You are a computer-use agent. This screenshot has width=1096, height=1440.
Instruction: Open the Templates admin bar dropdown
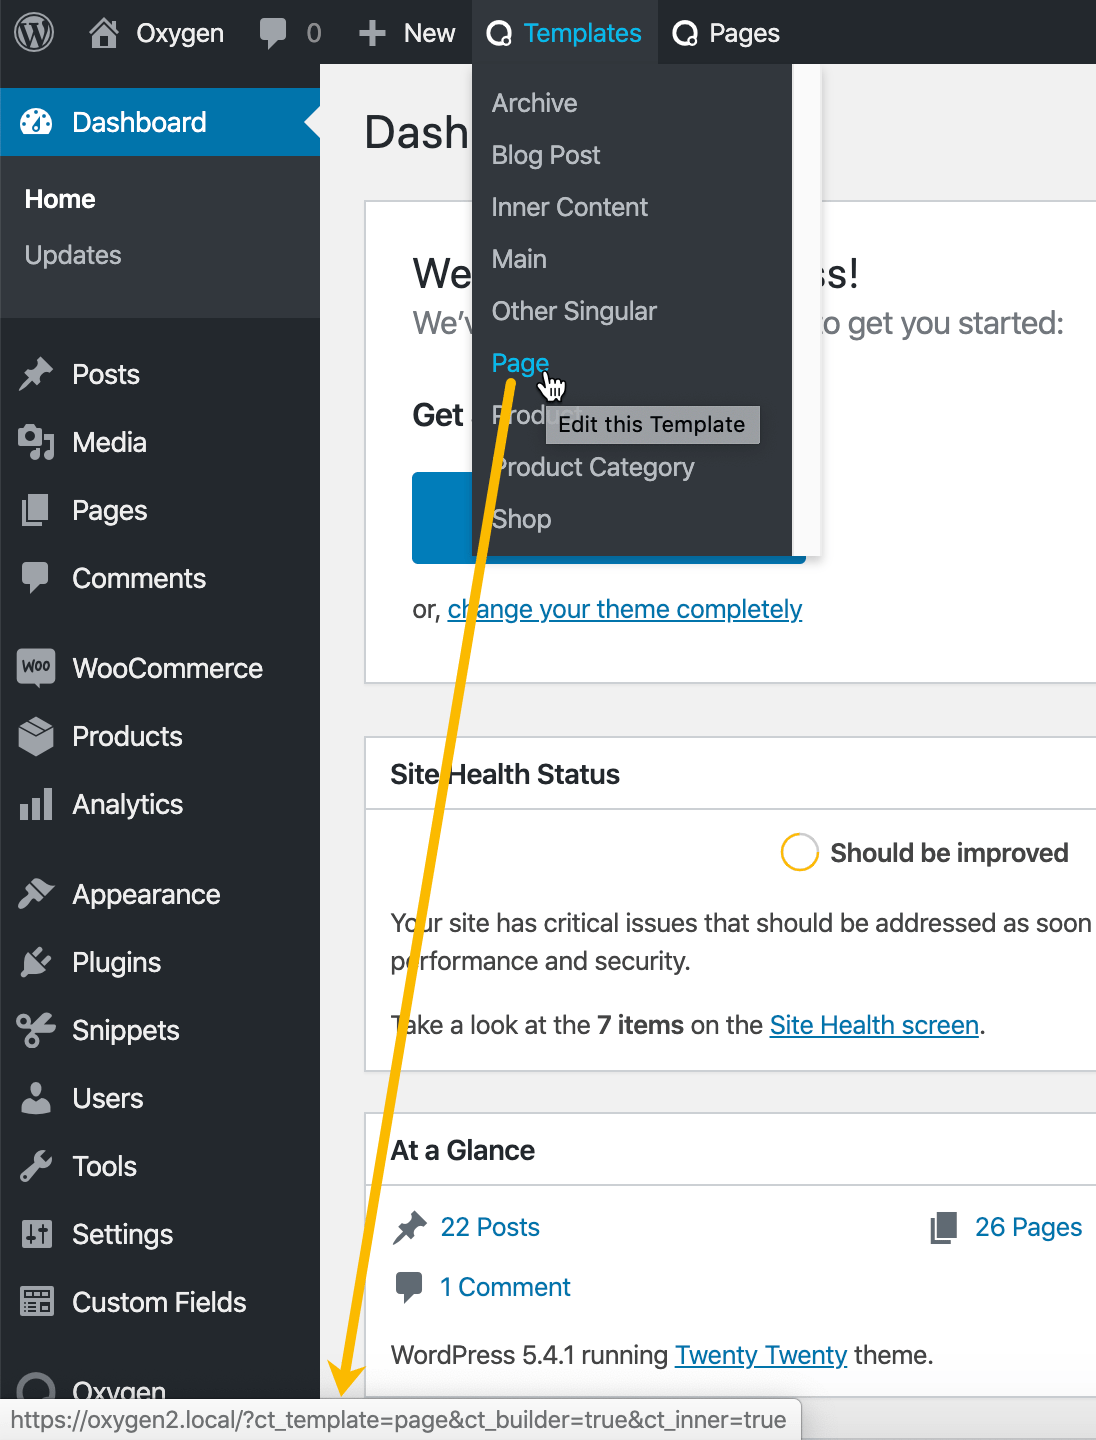click(x=564, y=33)
